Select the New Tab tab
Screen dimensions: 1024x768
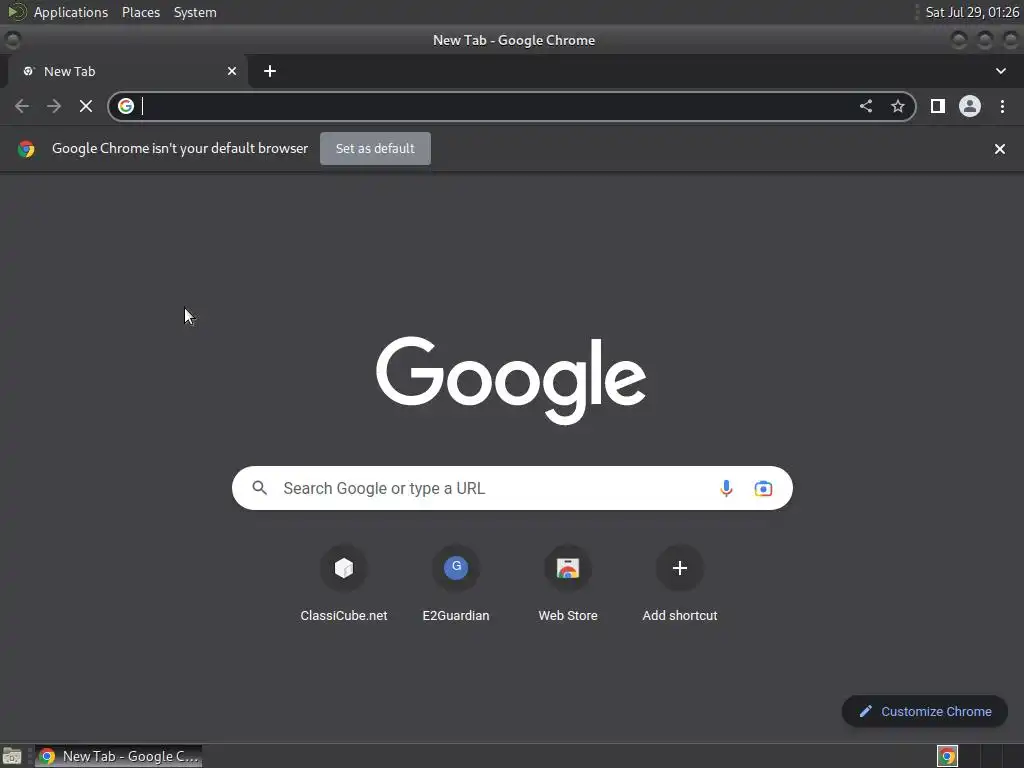(x=127, y=71)
